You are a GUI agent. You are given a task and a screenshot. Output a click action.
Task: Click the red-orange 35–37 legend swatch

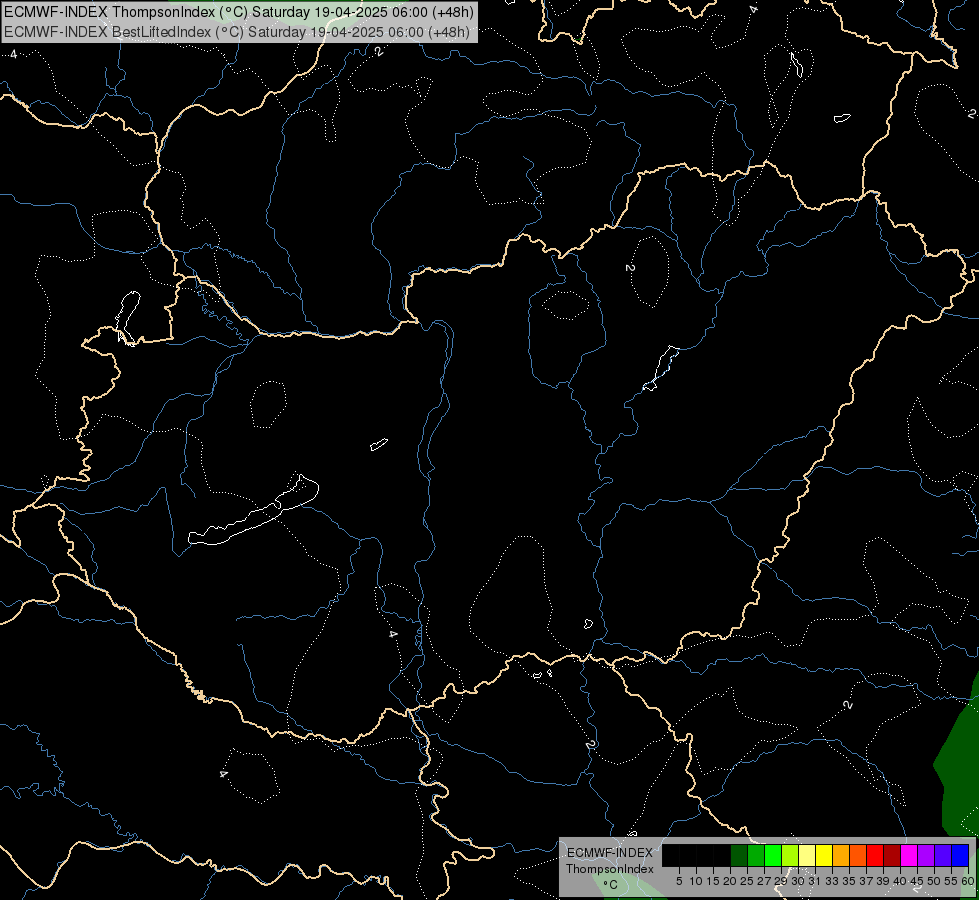coord(858,855)
